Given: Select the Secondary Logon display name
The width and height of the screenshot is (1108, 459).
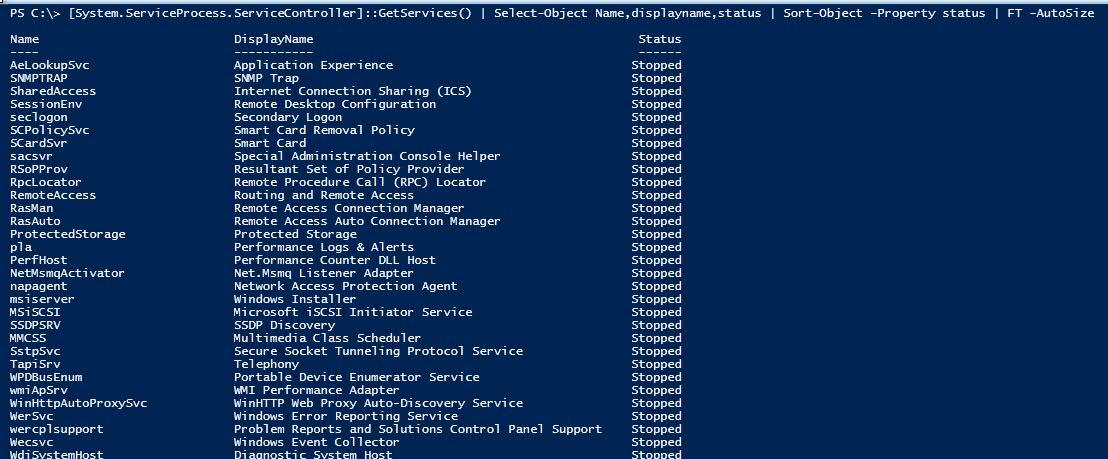Looking at the screenshot, I should coord(288,117).
